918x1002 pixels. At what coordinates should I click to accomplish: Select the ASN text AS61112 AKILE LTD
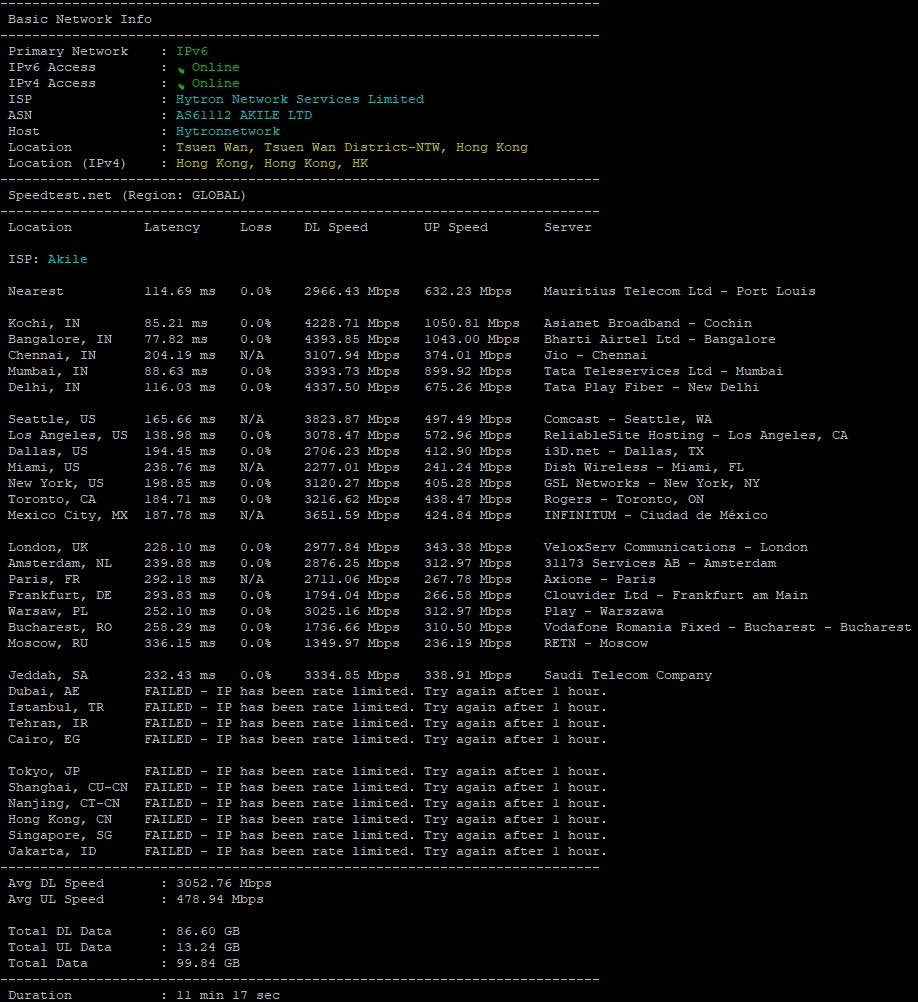tap(244, 115)
